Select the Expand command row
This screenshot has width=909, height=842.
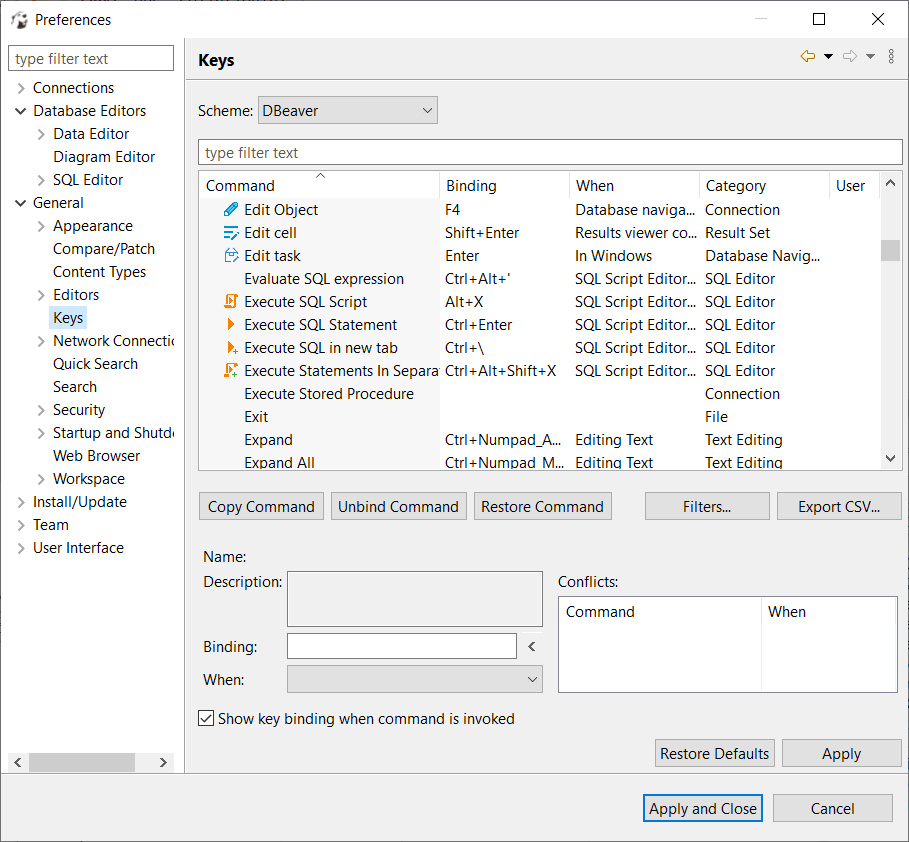click(x=539, y=440)
